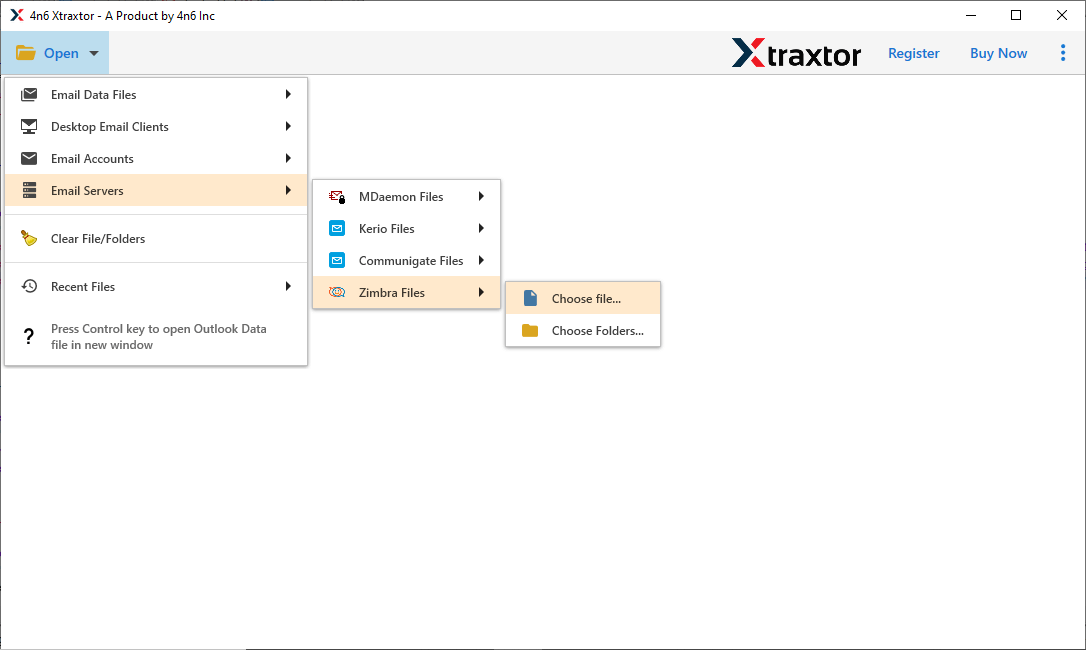Select Email Accounts menu entry

[156, 158]
